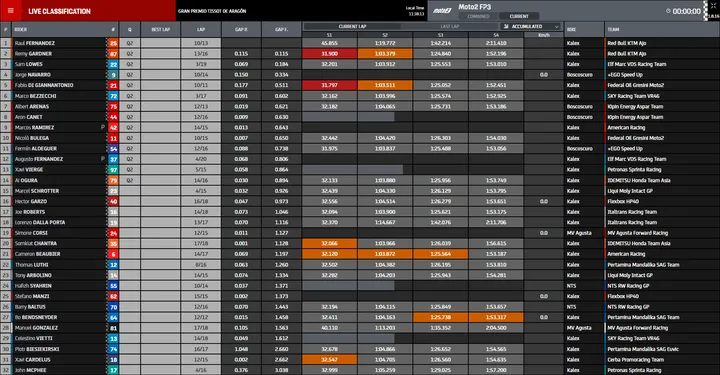720x375 pixels.
Task: Click the Moto2 logo
Action: tap(442, 11)
